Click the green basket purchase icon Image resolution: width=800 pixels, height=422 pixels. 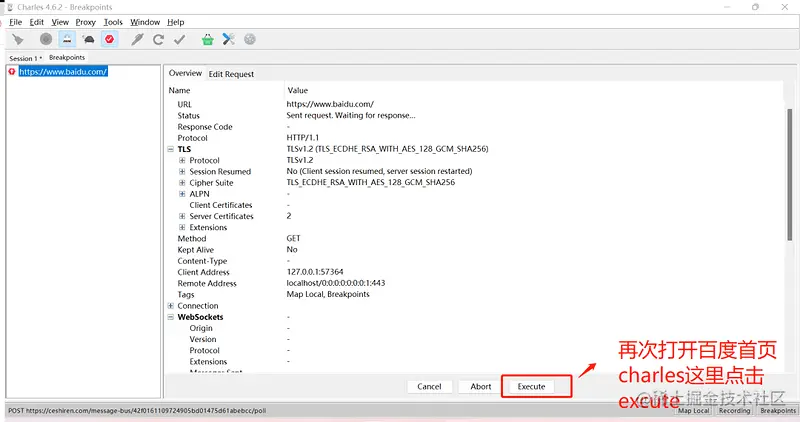[207, 39]
